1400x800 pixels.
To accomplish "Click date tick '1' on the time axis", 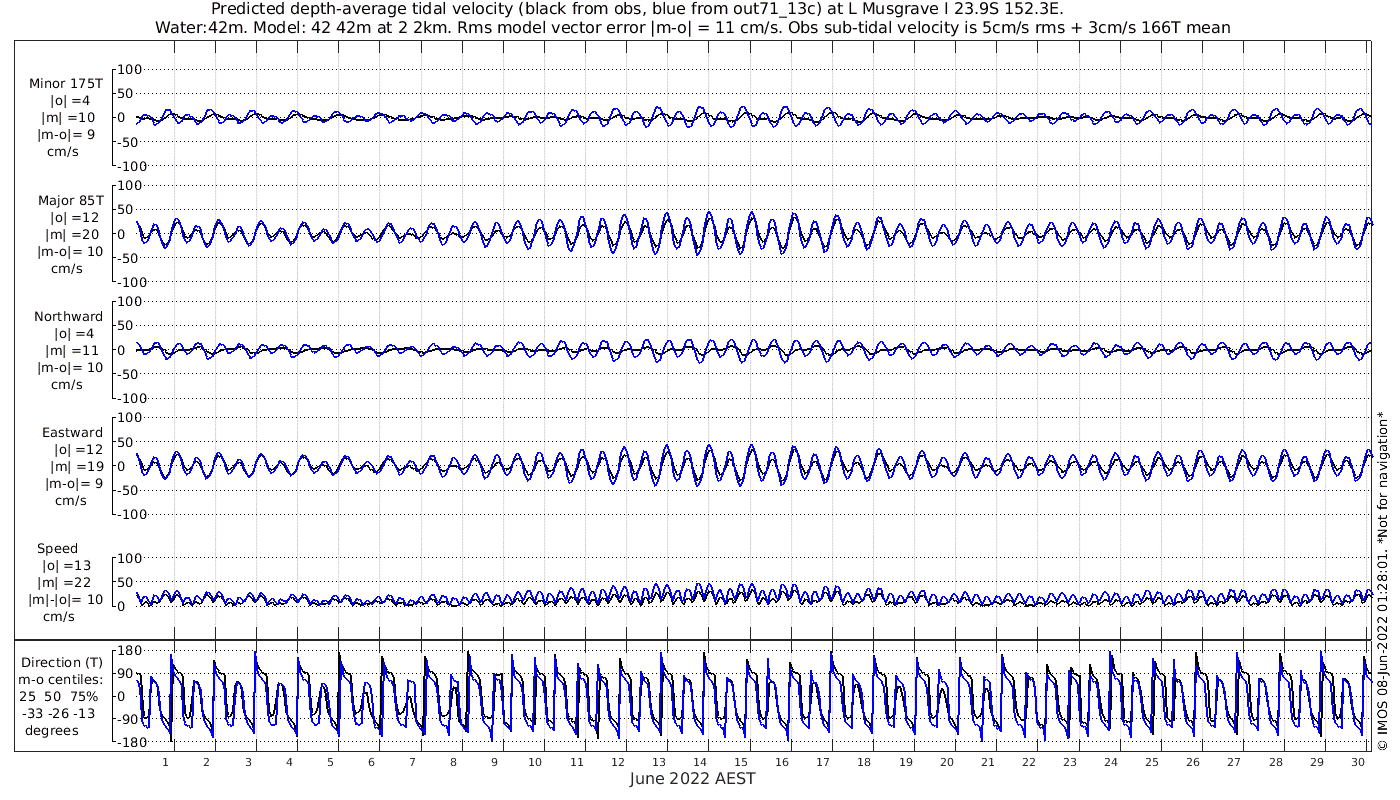I will pos(165,761).
